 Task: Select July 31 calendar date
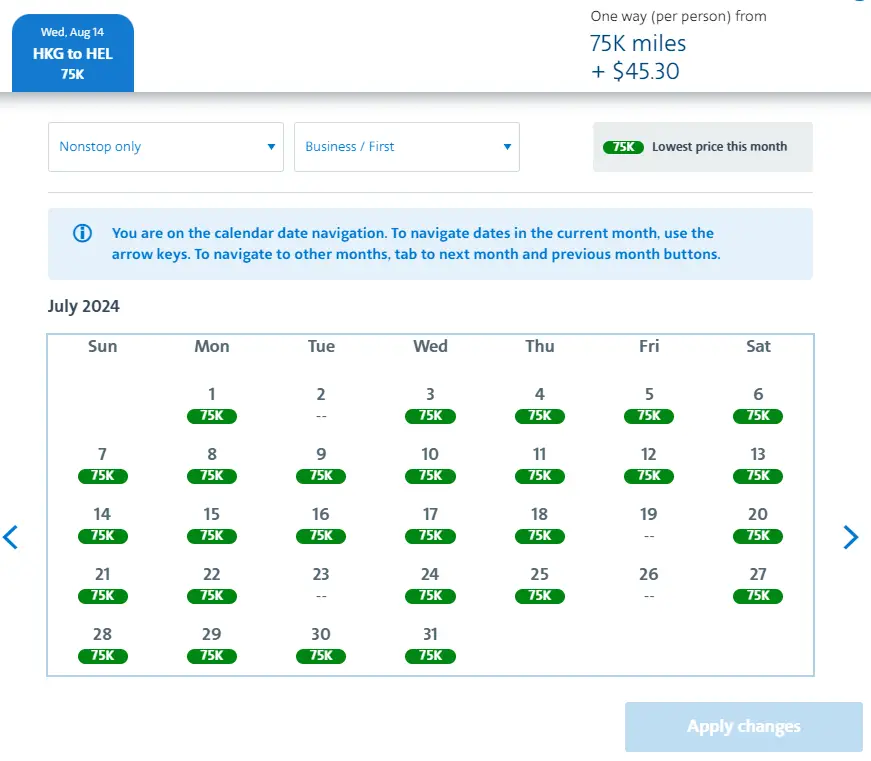coord(430,644)
